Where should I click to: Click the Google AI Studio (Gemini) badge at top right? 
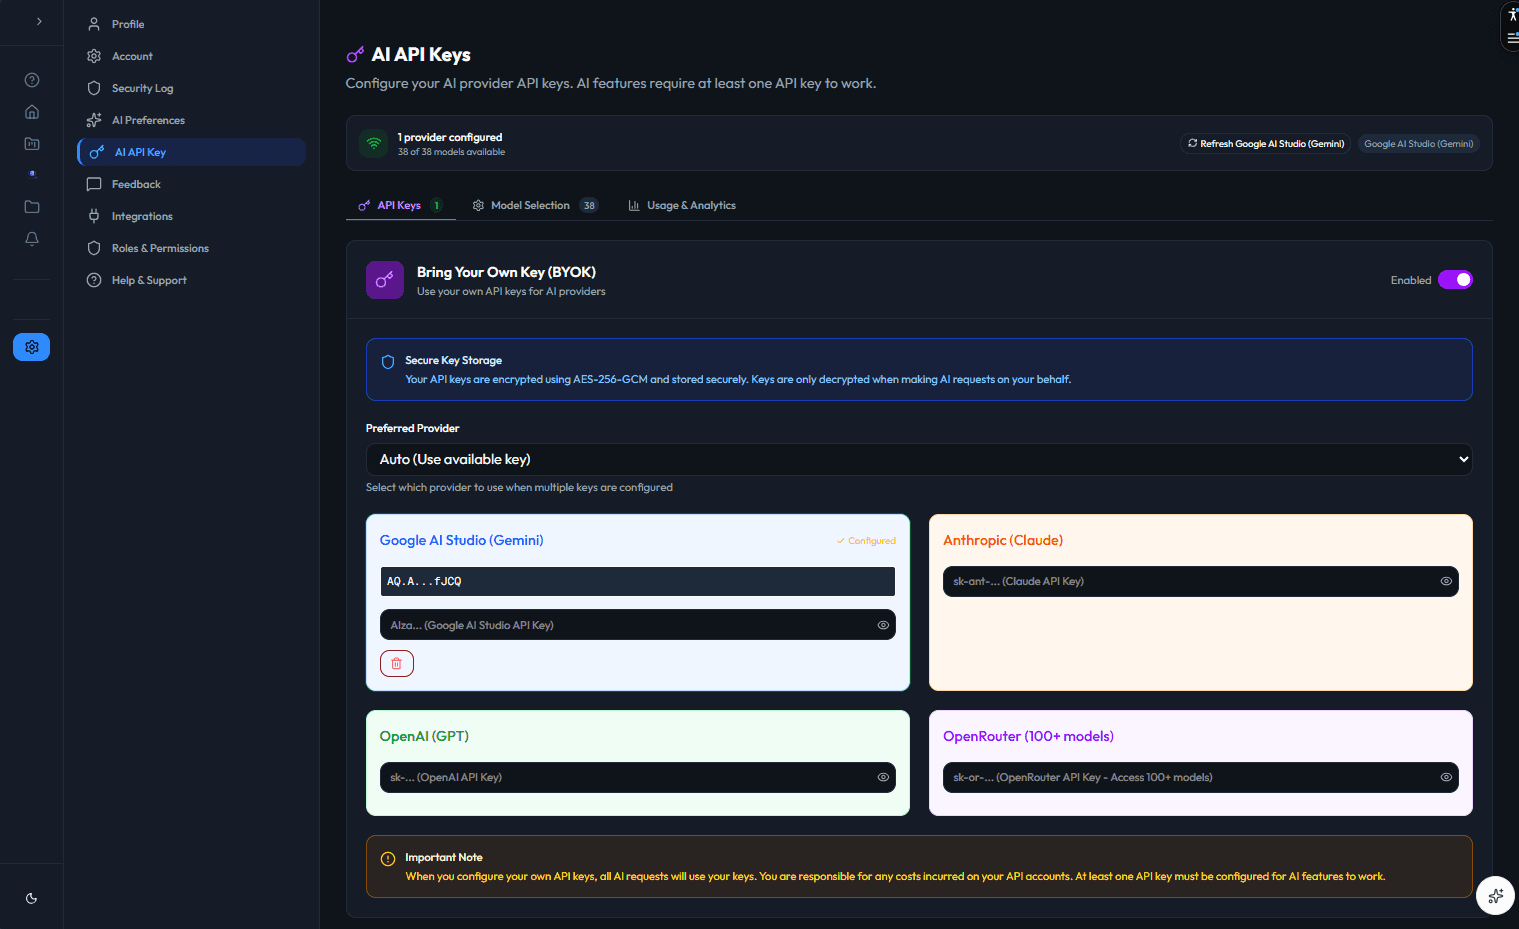tap(1418, 143)
